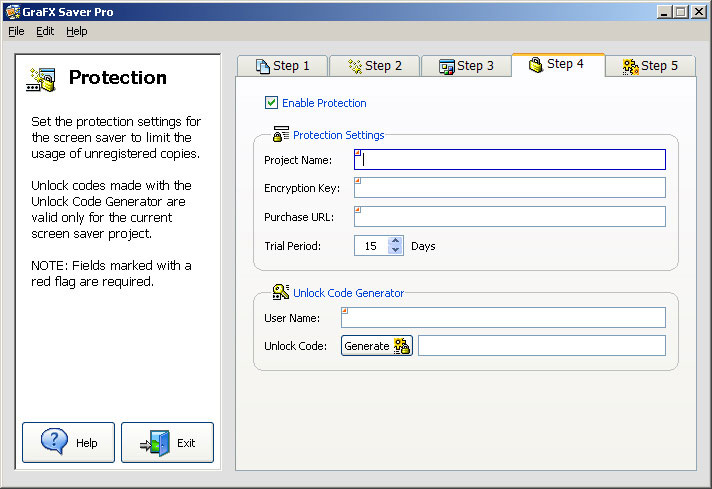Select the Trial Period value field

371,246
